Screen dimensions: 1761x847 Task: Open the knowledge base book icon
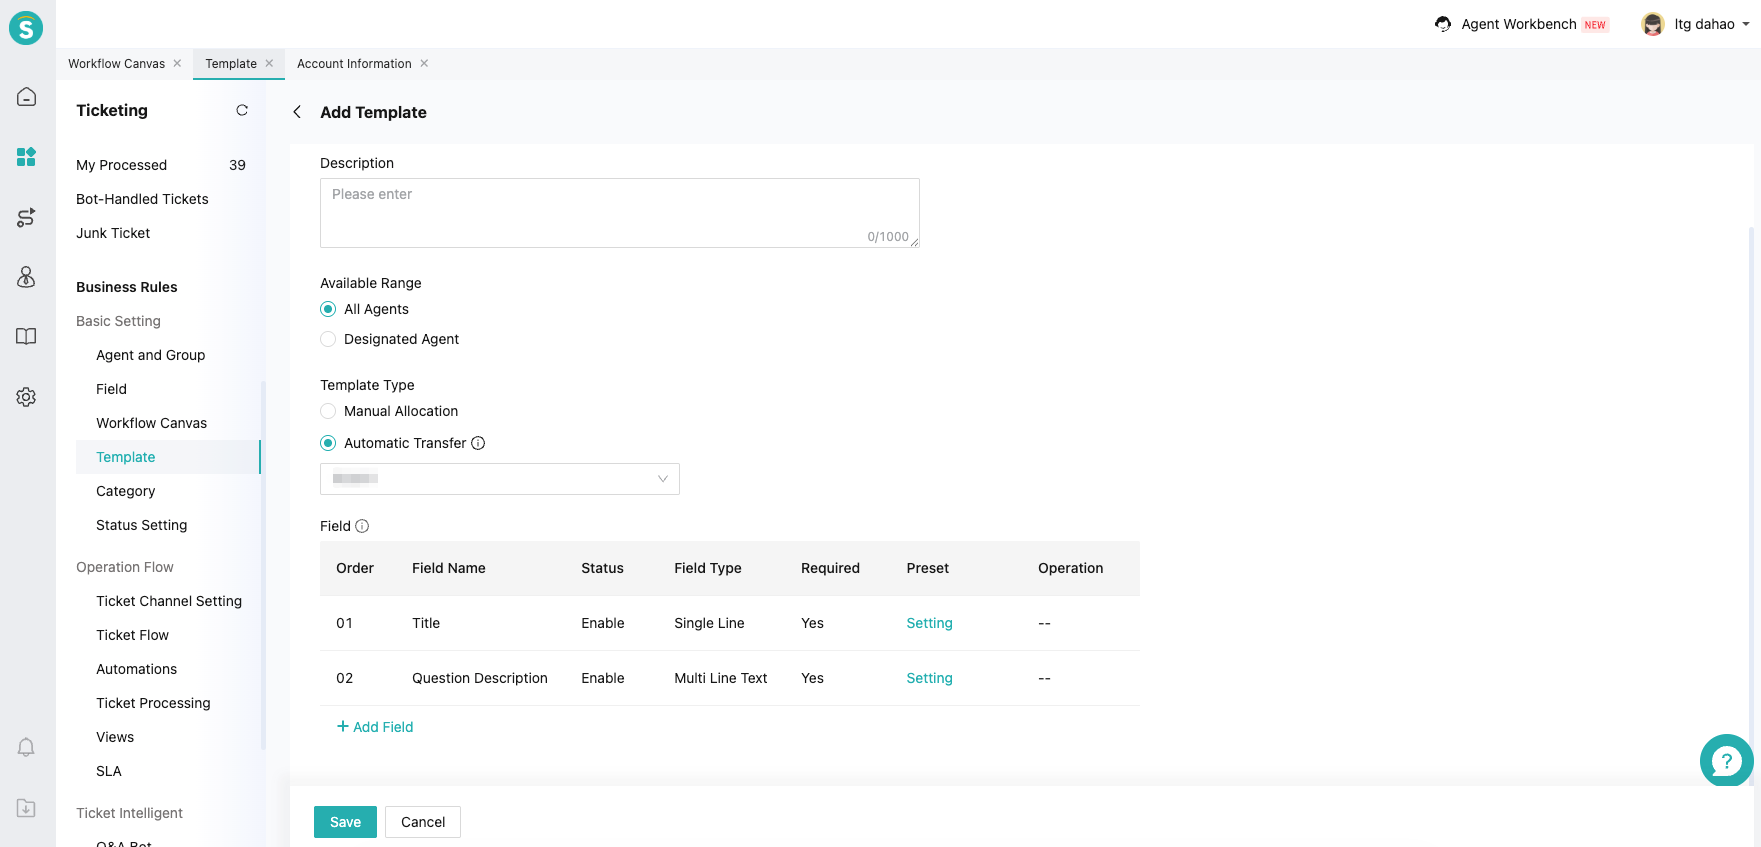(27, 336)
